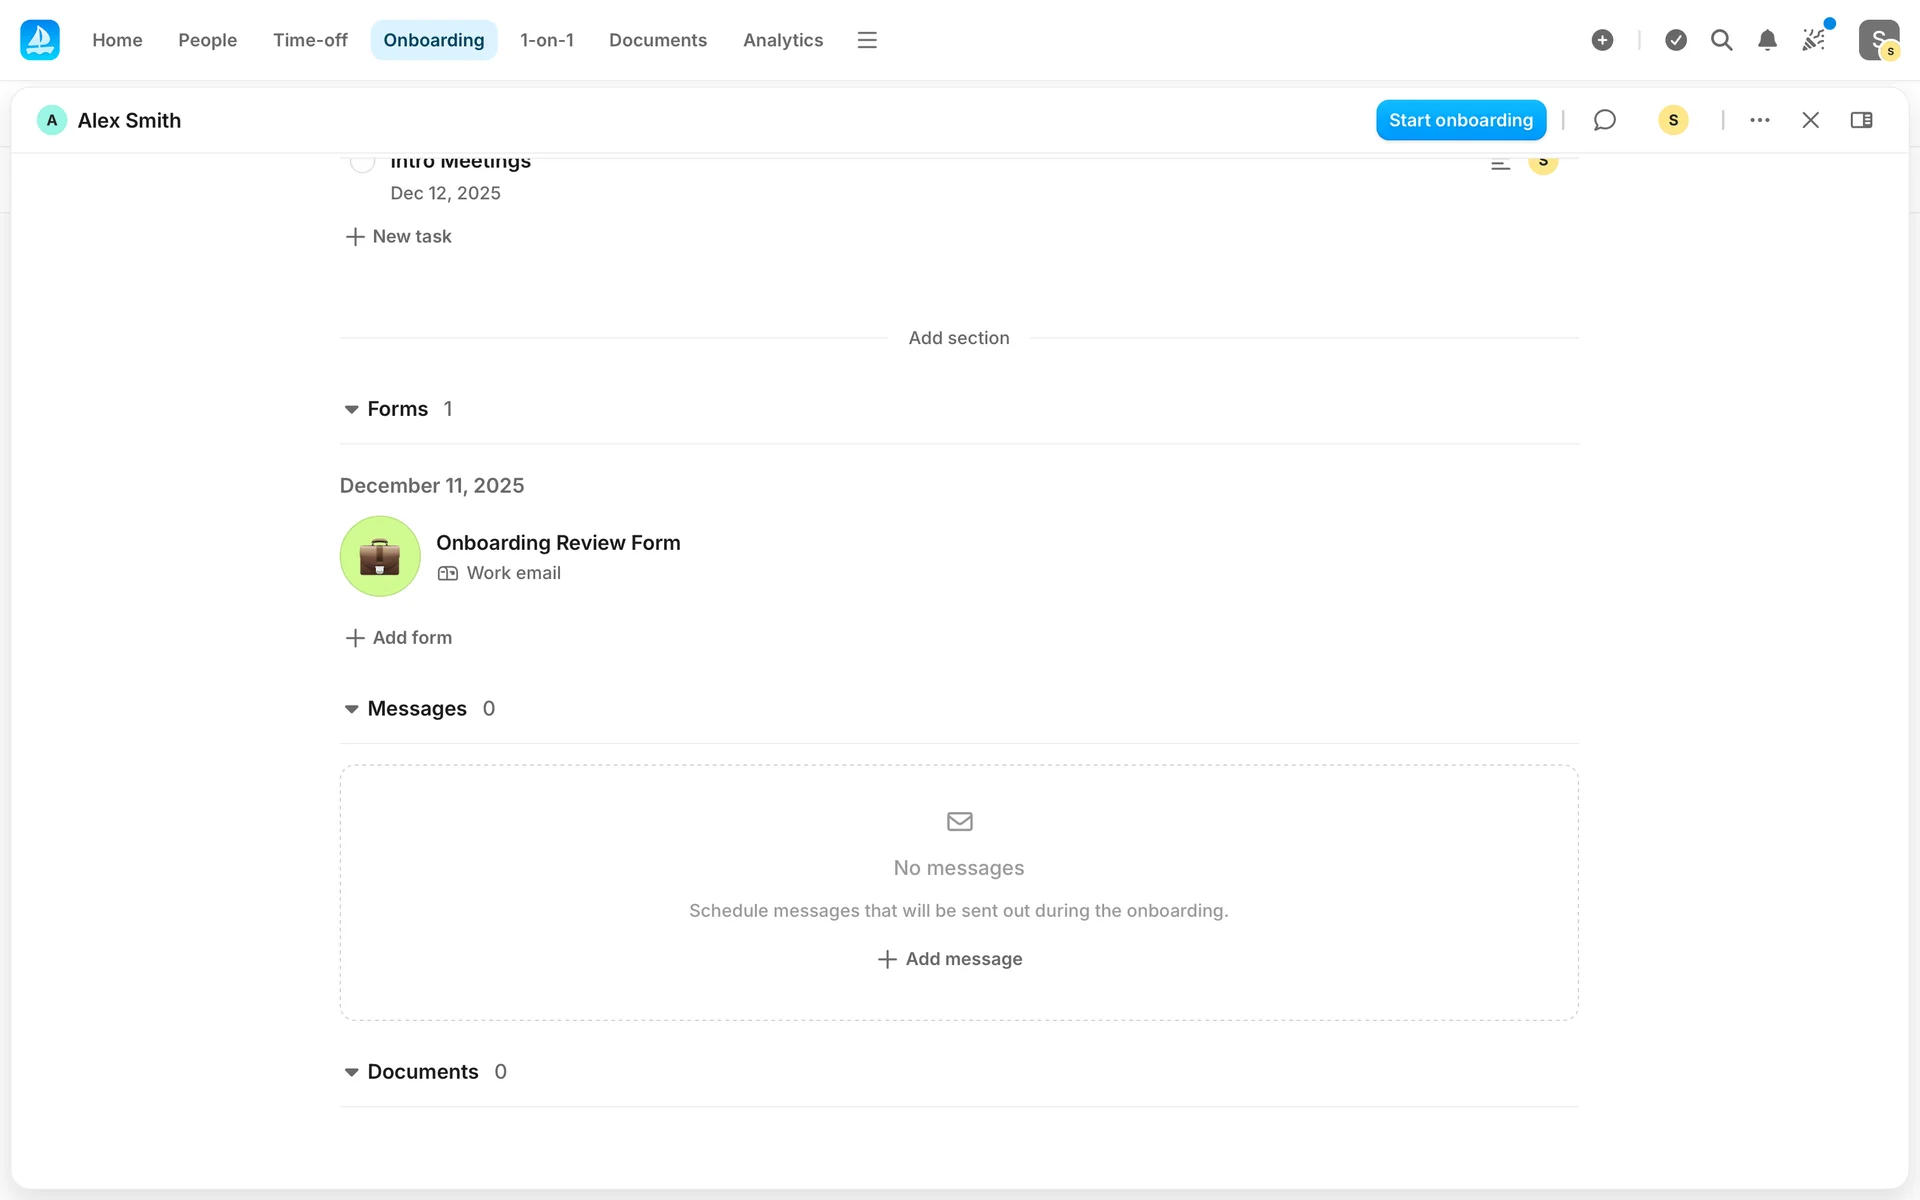Collapse the Forms section
The width and height of the screenshot is (1920, 1200).
pyautogui.click(x=351, y=409)
